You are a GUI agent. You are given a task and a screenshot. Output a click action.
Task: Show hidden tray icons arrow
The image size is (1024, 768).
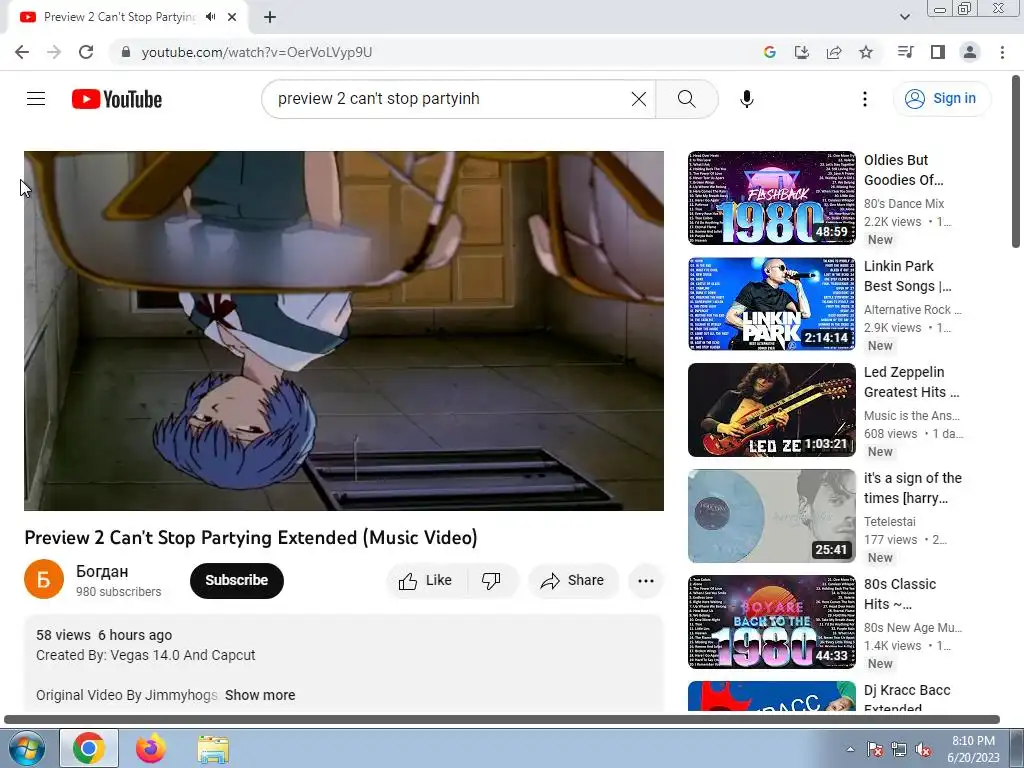[850, 750]
